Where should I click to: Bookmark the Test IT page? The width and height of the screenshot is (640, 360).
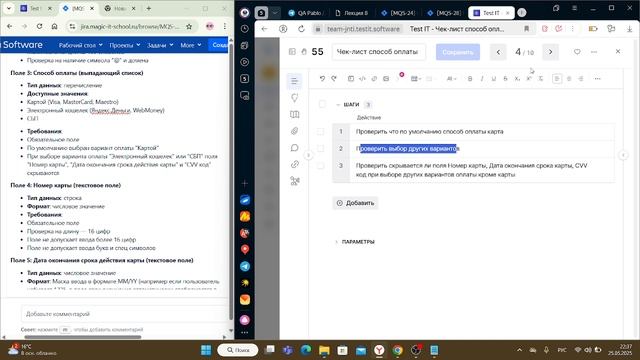(527, 29)
